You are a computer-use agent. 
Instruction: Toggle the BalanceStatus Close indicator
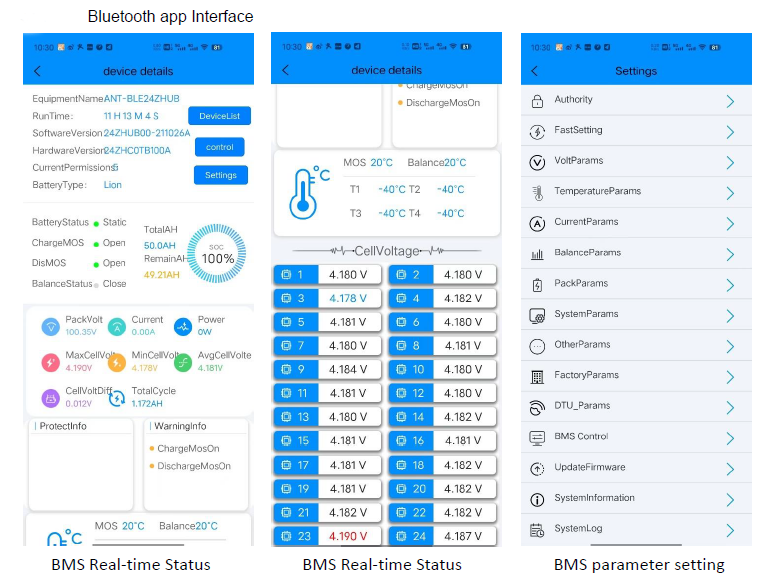96,285
